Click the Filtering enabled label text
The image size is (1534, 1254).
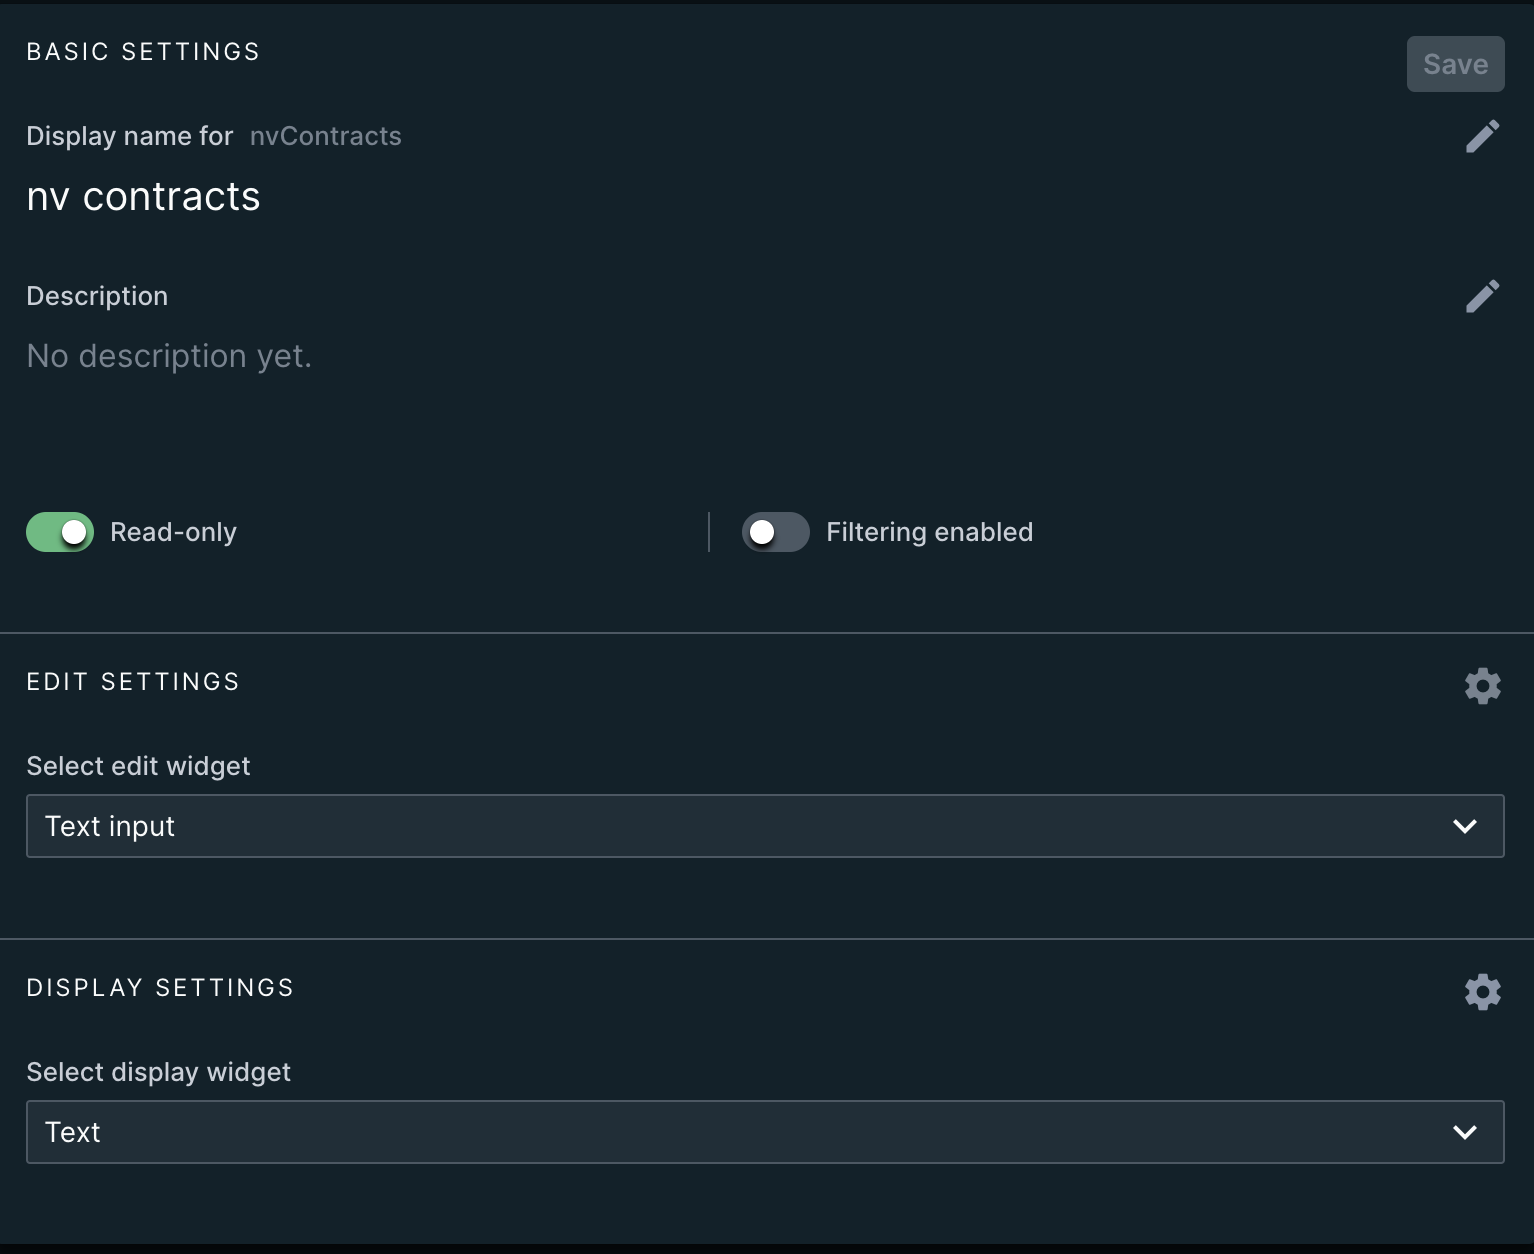[x=929, y=532]
